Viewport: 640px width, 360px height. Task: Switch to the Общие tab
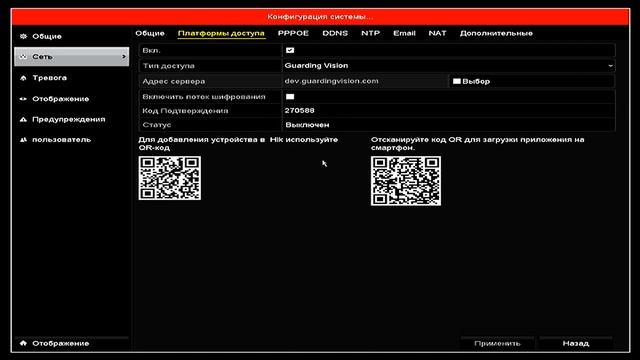150,33
